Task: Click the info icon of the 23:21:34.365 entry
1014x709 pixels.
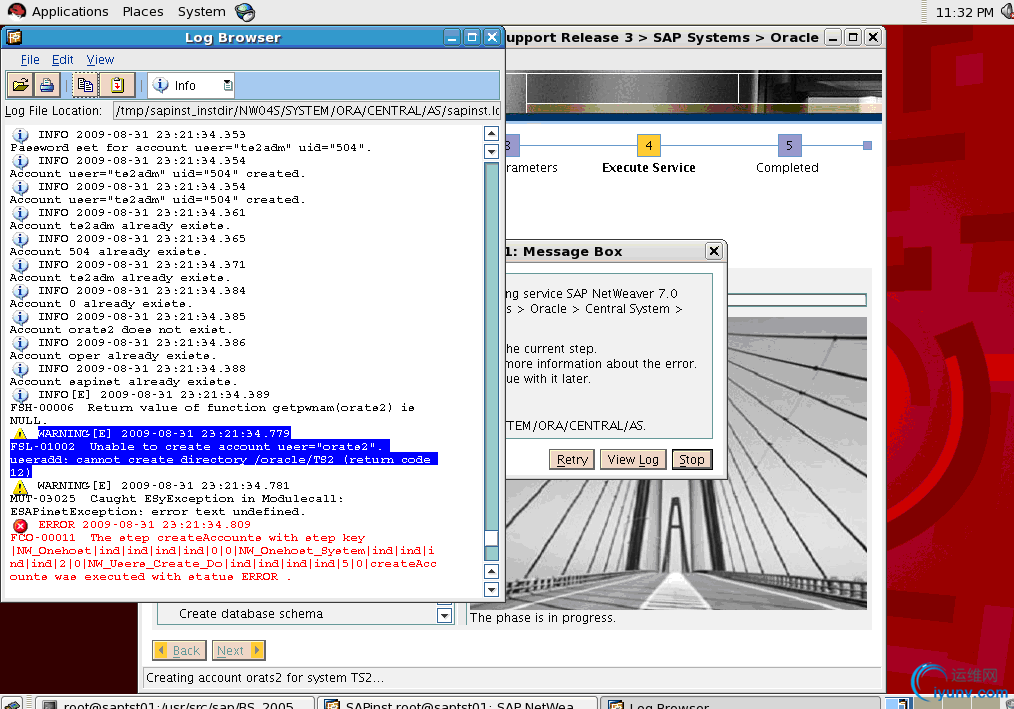Action: coord(20,239)
